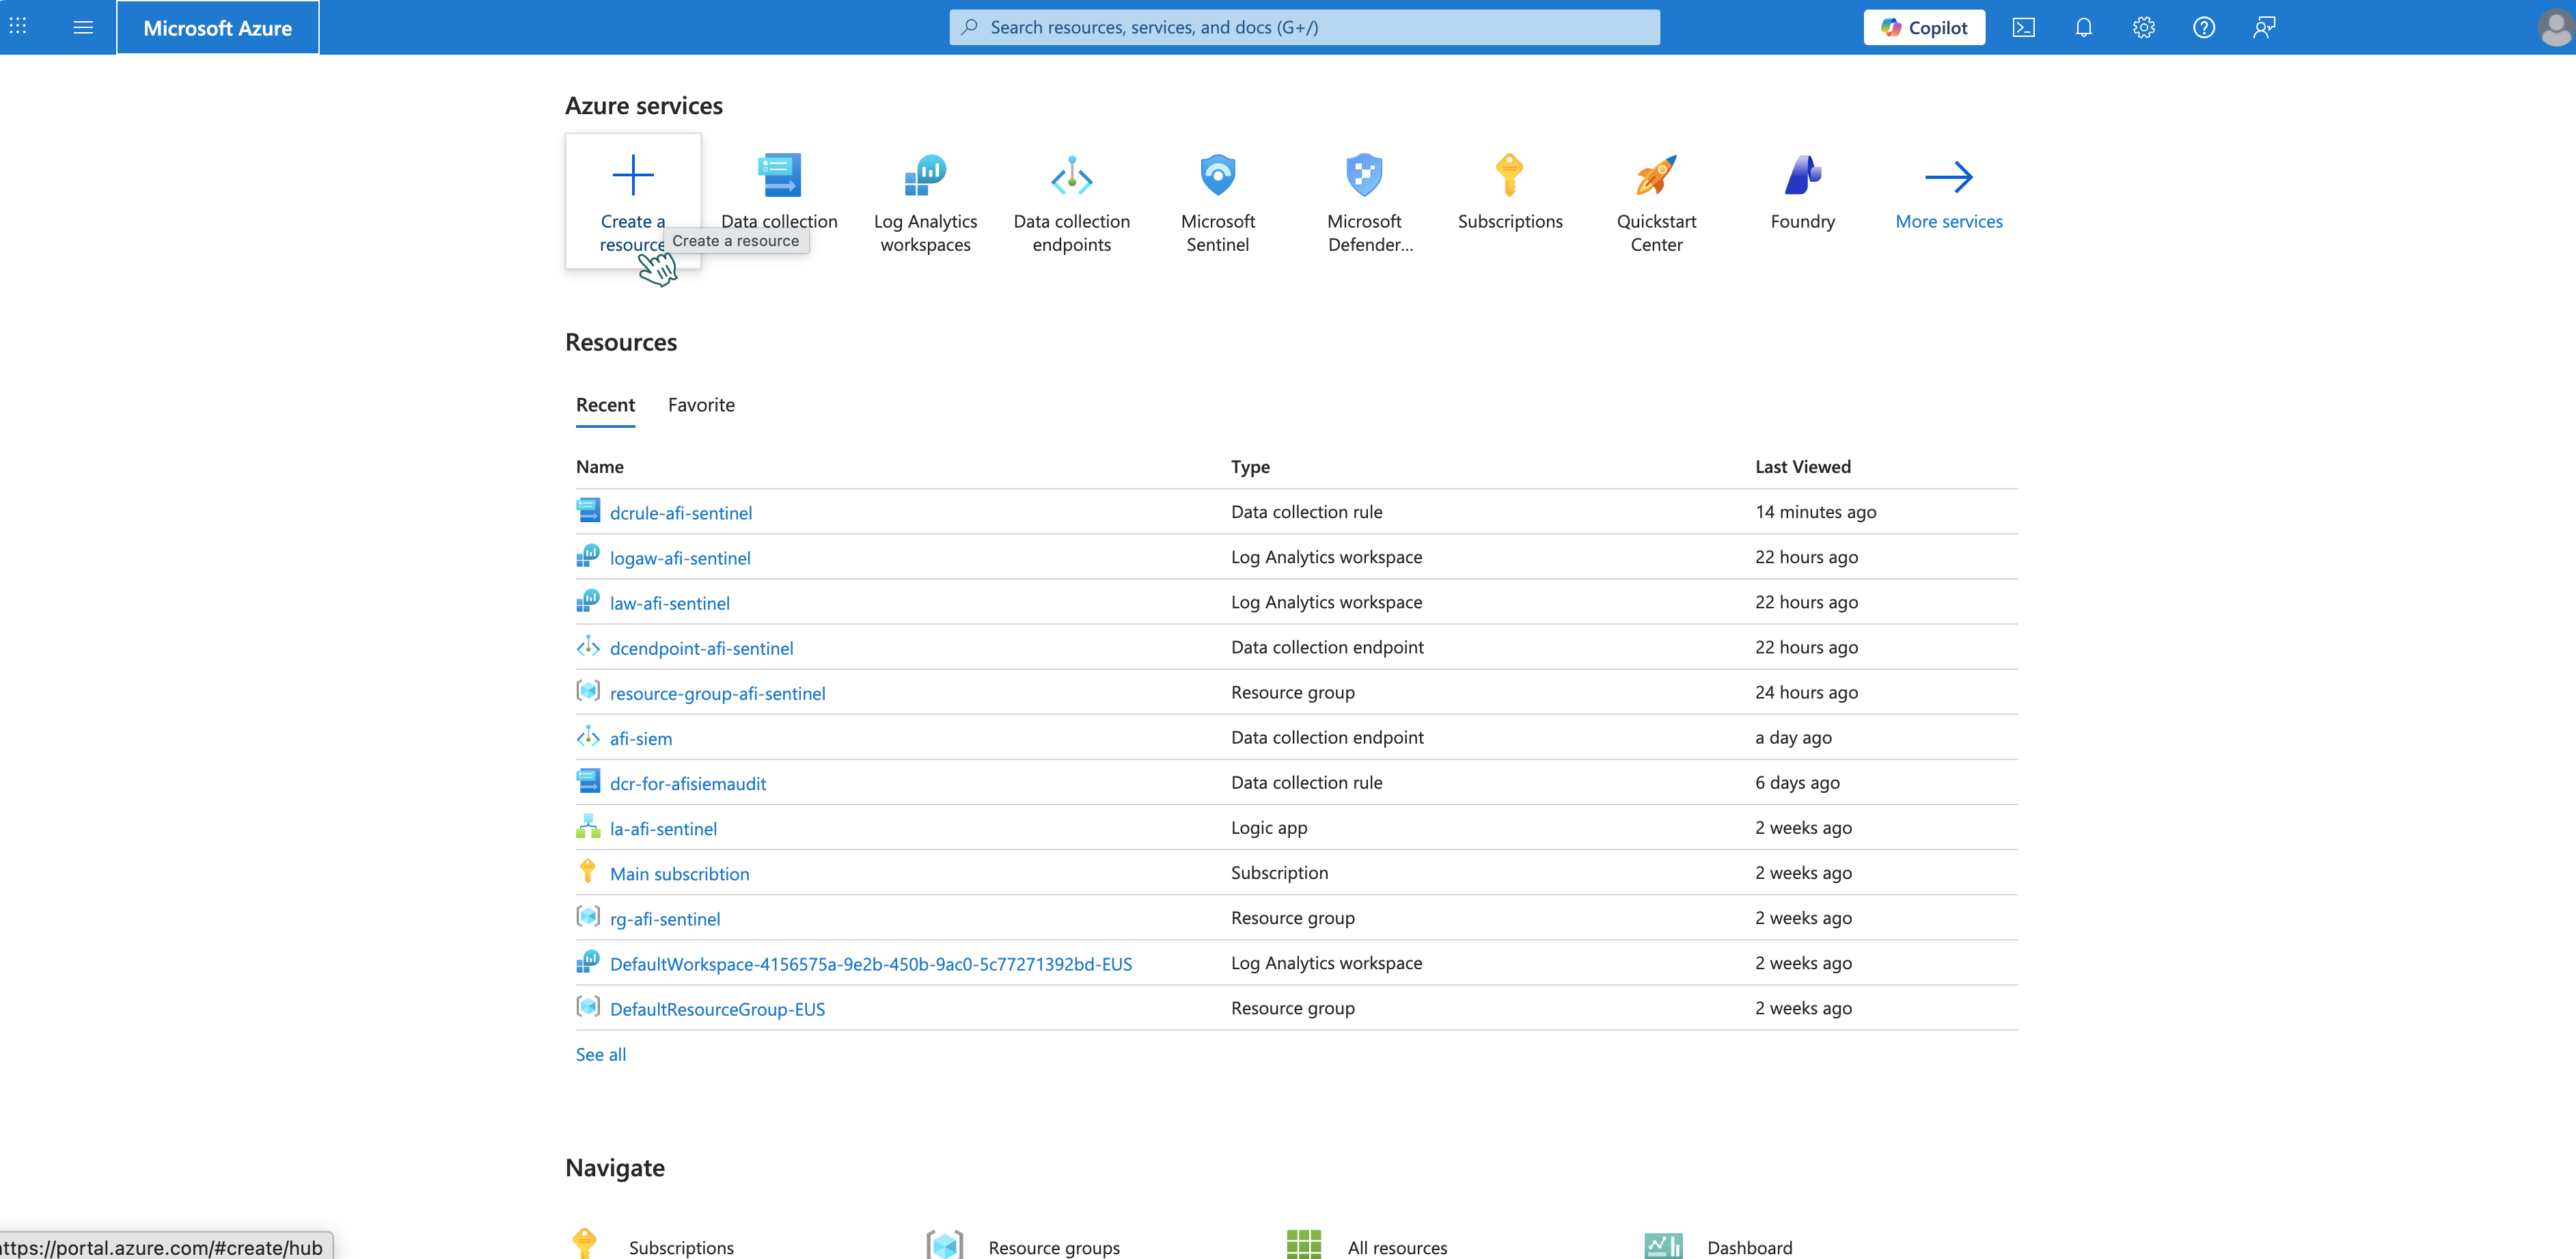Open Microsoft Defender service icon
Viewport: 2576px width, 1259px height.
1364,175
